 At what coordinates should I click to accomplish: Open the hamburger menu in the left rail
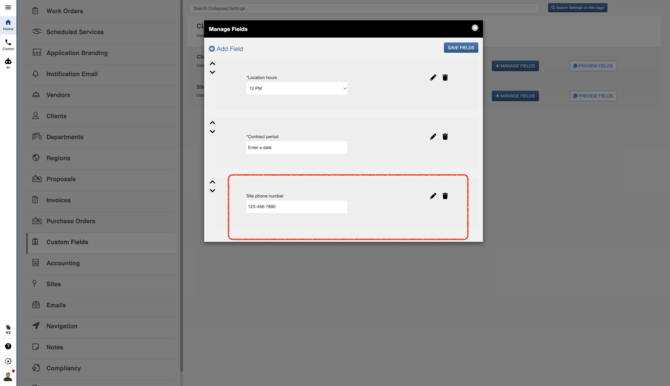8,7
